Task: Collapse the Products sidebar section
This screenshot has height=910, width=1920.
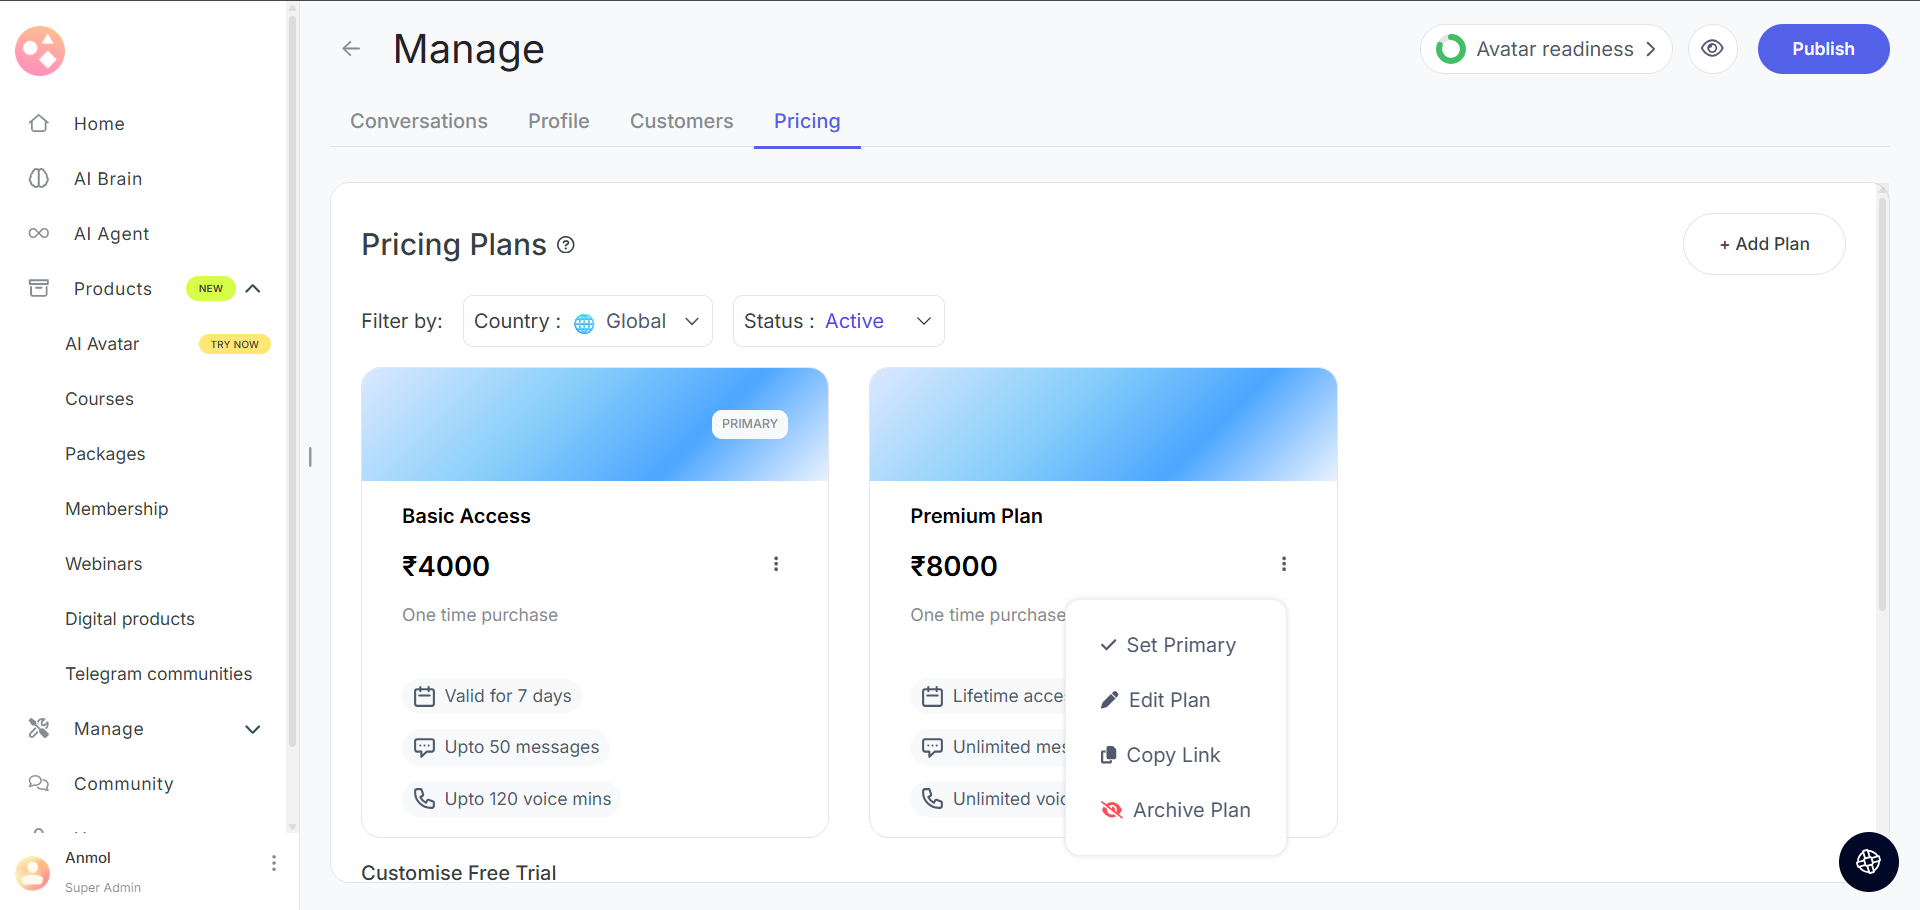Action: point(253,289)
